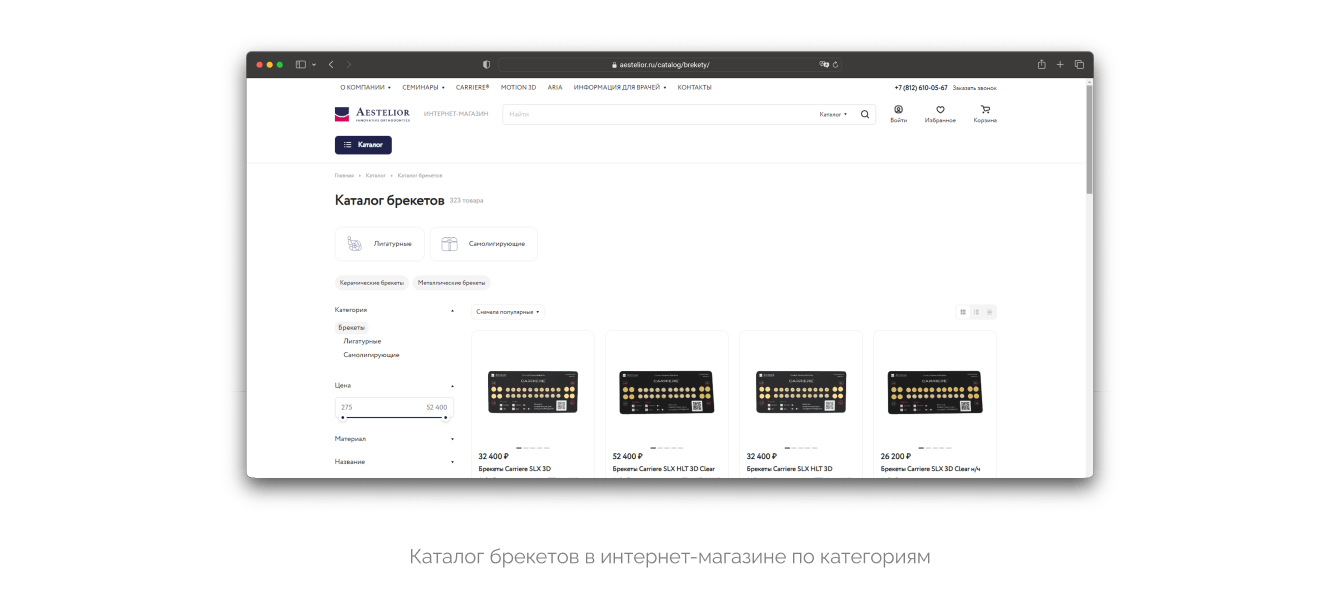
Task: Expand ИНФОРМАЦИЯ ДЛЯ ВРАЧЕЙ menu
Action: [620, 87]
